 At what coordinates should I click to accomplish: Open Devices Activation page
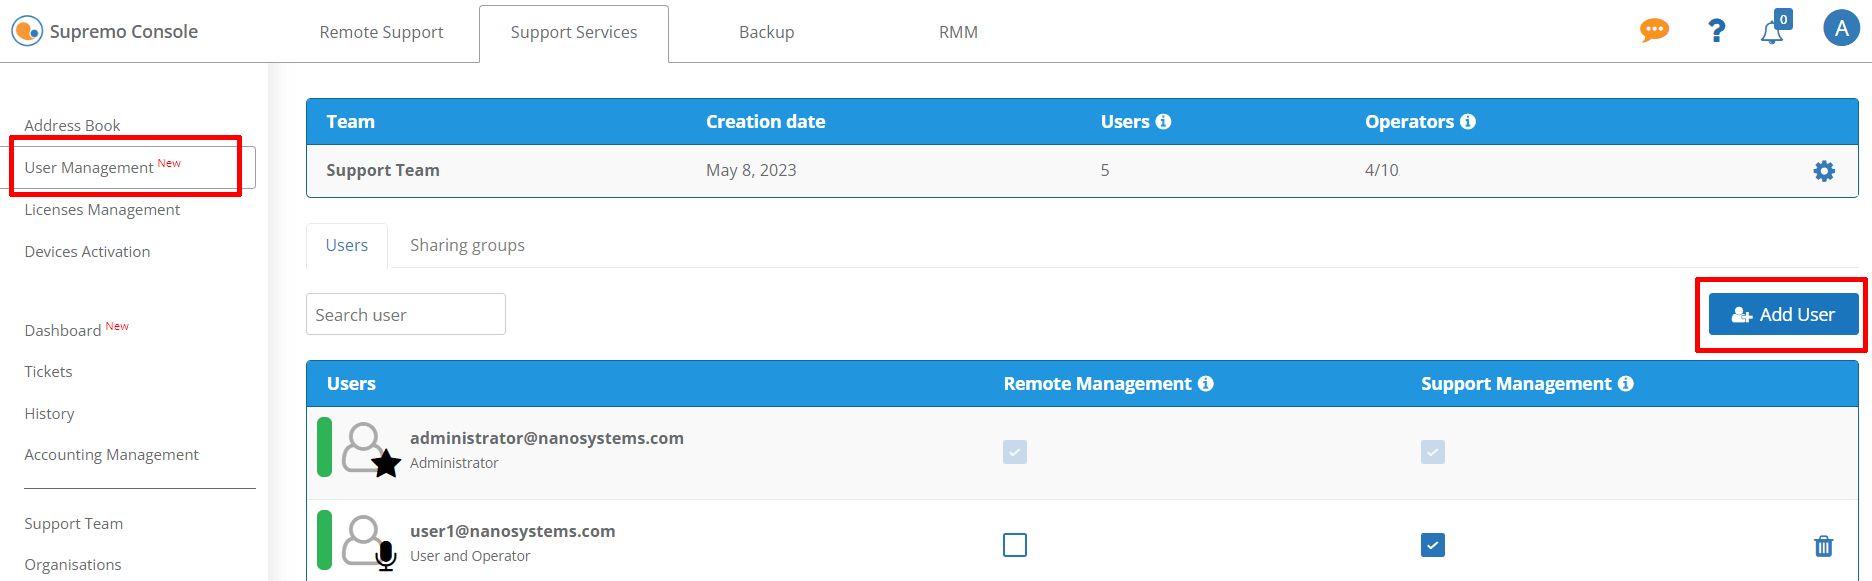(x=87, y=251)
